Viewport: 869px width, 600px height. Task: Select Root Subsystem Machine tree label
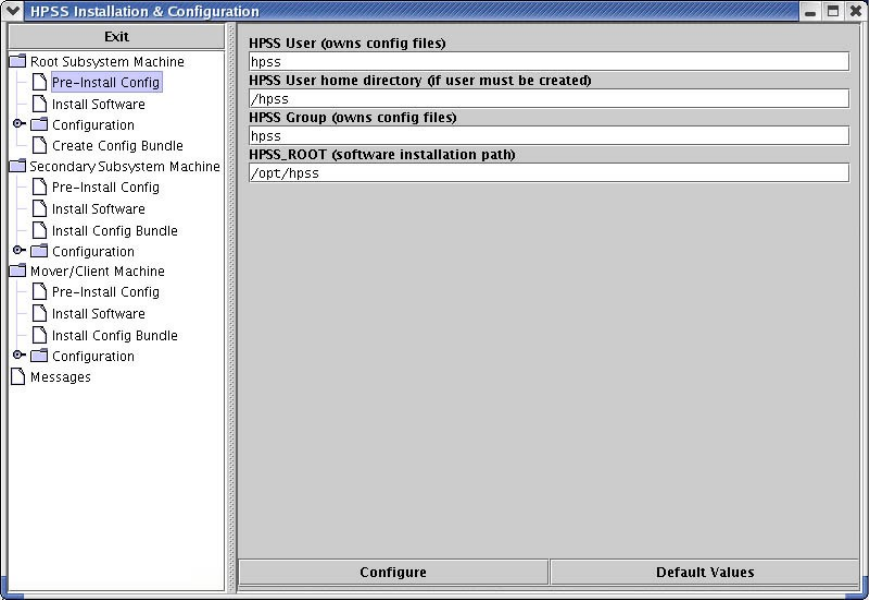pyautogui.click(x=107, y=61)
